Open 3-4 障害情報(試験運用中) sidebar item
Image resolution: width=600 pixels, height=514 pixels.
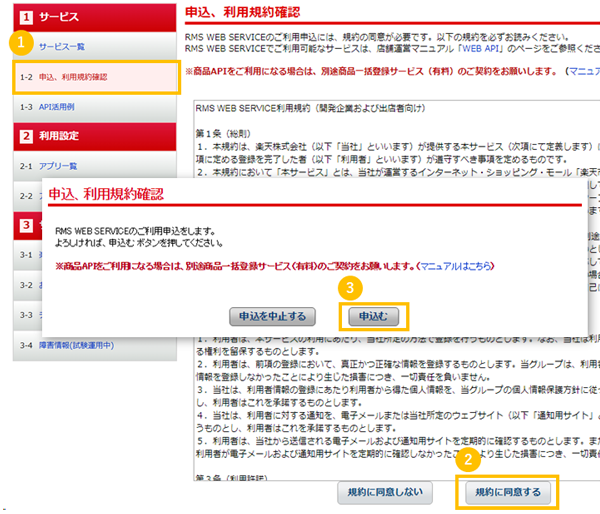(72, 346)
